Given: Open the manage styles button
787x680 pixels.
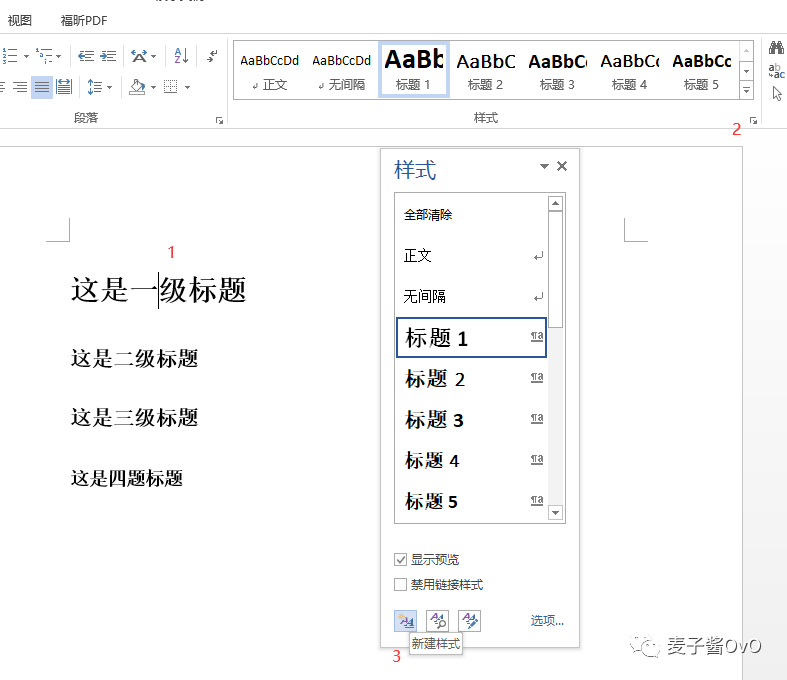Looking at the screenshot, I should (470, 621).
